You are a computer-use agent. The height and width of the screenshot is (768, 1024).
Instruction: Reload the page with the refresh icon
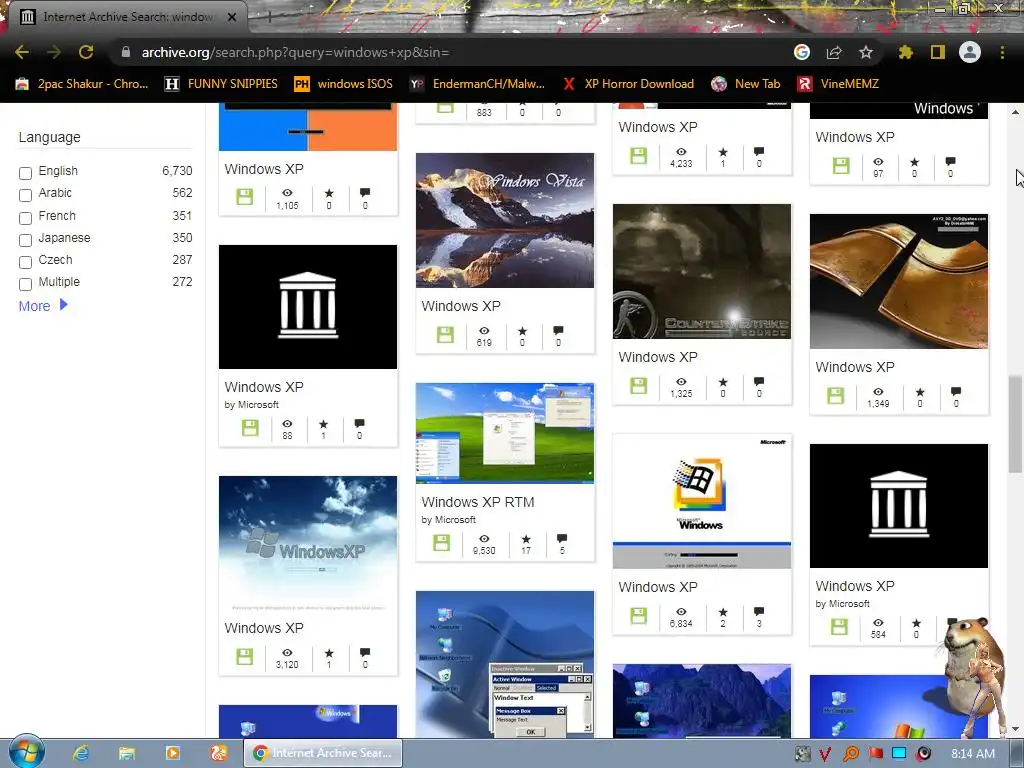tap(86, 52)
